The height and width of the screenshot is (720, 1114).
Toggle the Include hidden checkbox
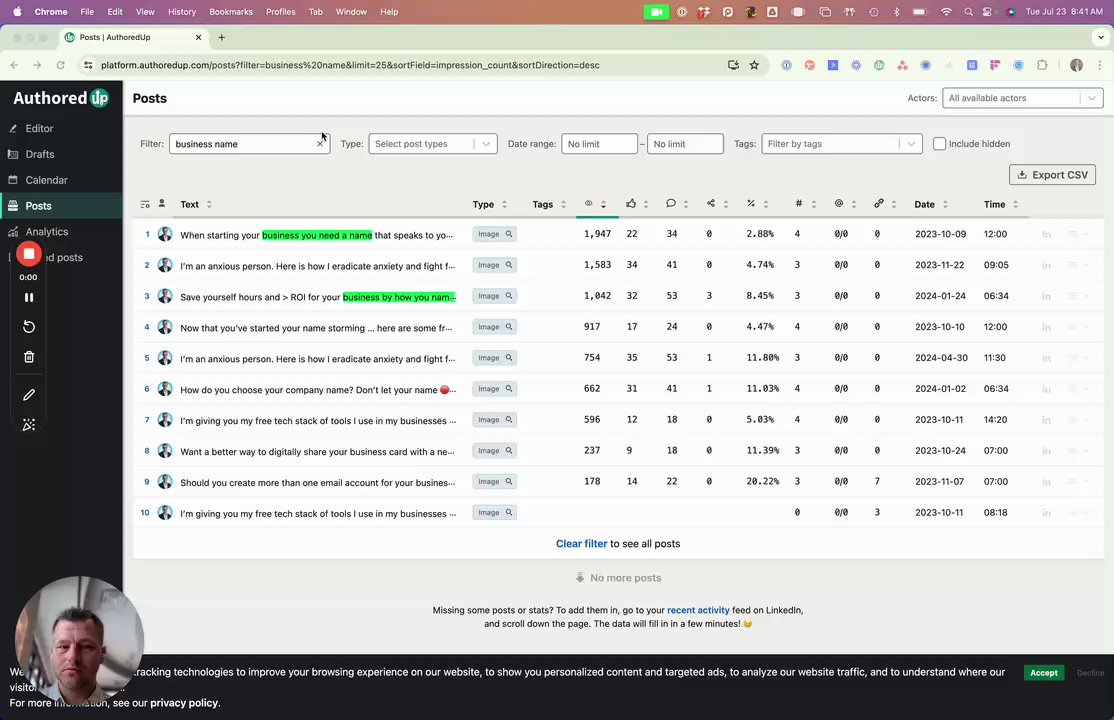pos(939,144)
